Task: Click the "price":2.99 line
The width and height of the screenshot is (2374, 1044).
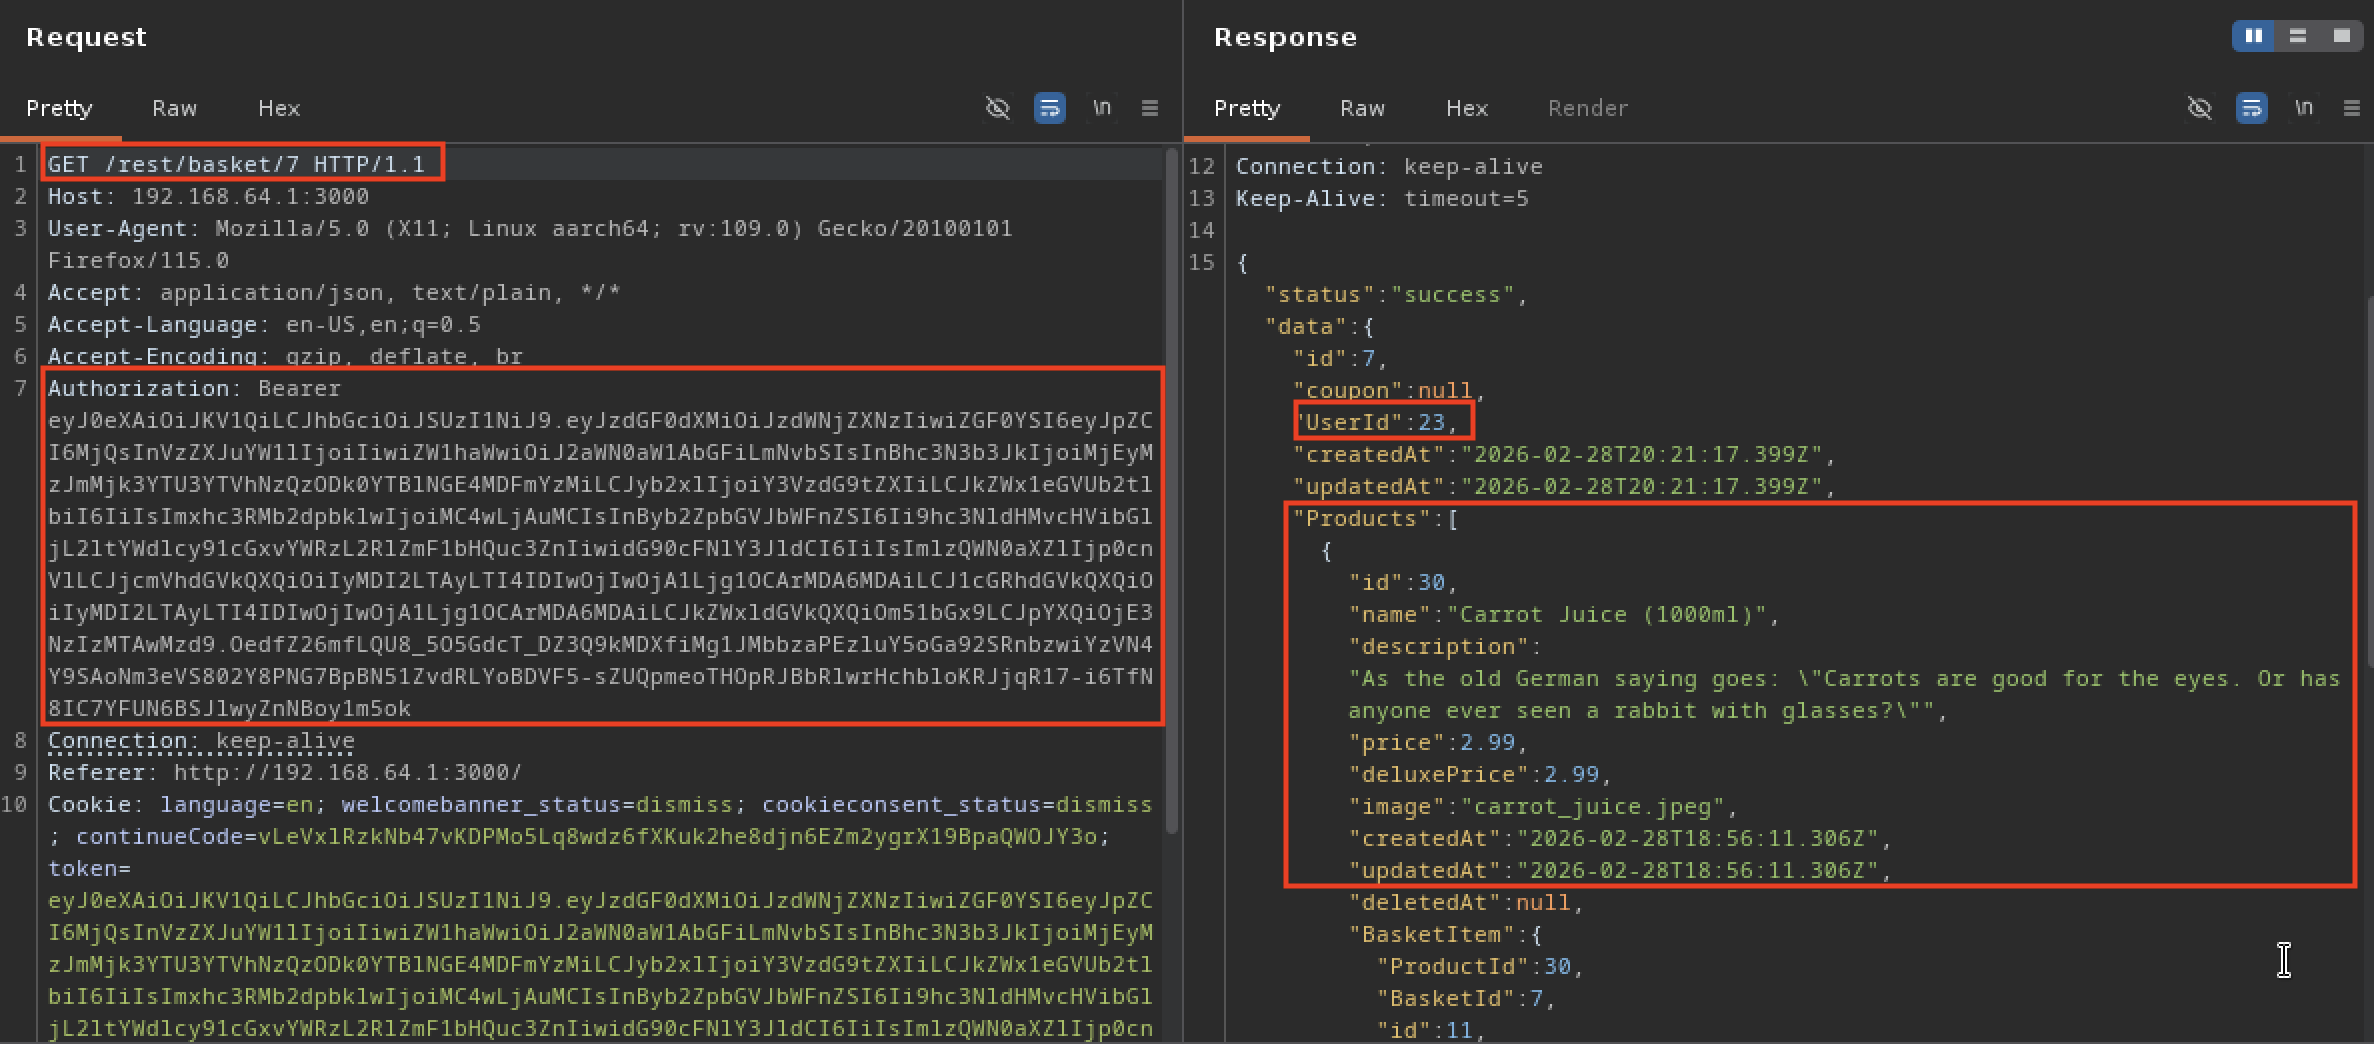Action: pyautogui.click(x=1438, y=742)
